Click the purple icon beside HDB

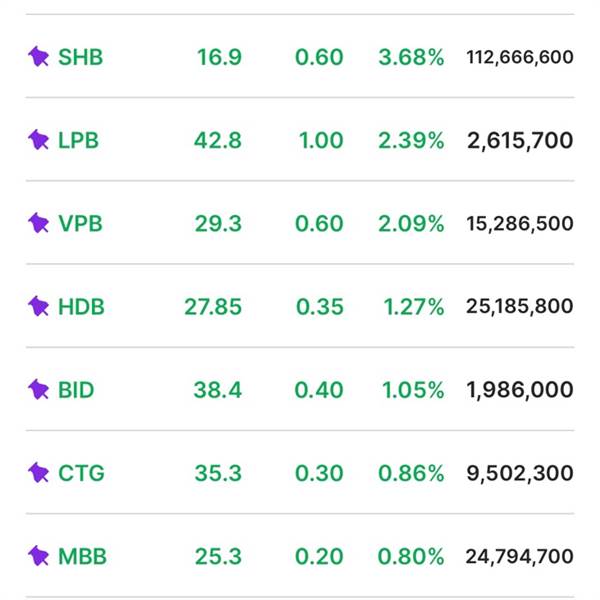(x=38, y=306)
